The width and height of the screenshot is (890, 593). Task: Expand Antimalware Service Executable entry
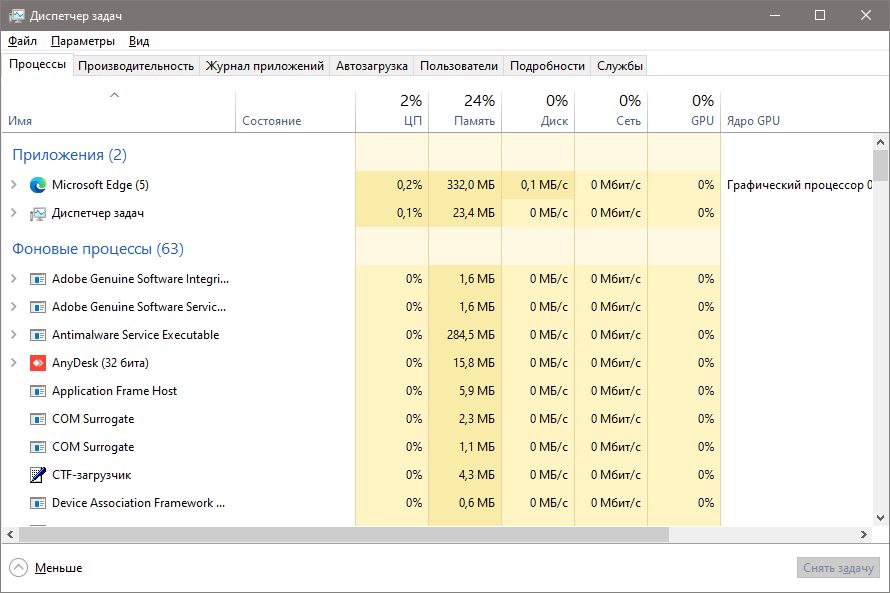pyautogui.click(x=14, y=335)
